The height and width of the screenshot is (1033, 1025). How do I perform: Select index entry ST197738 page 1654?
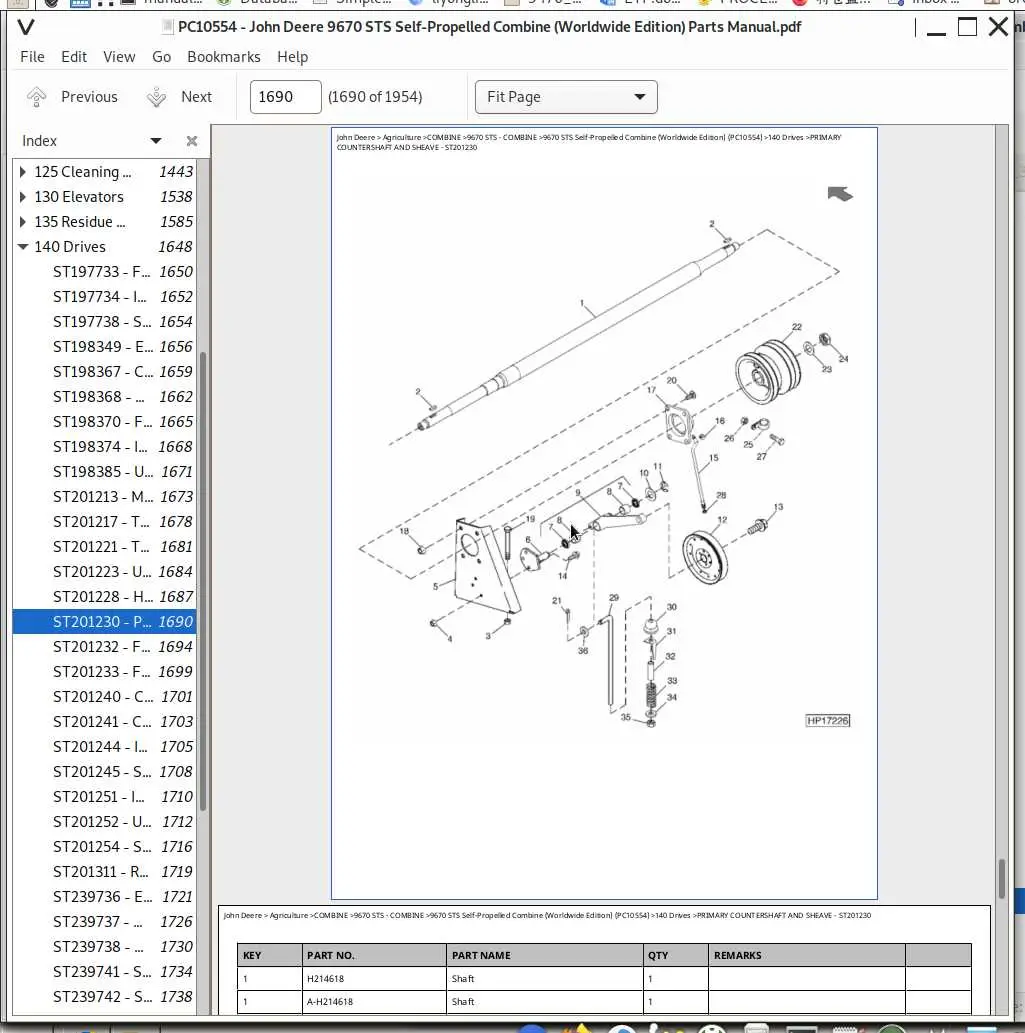104,322
